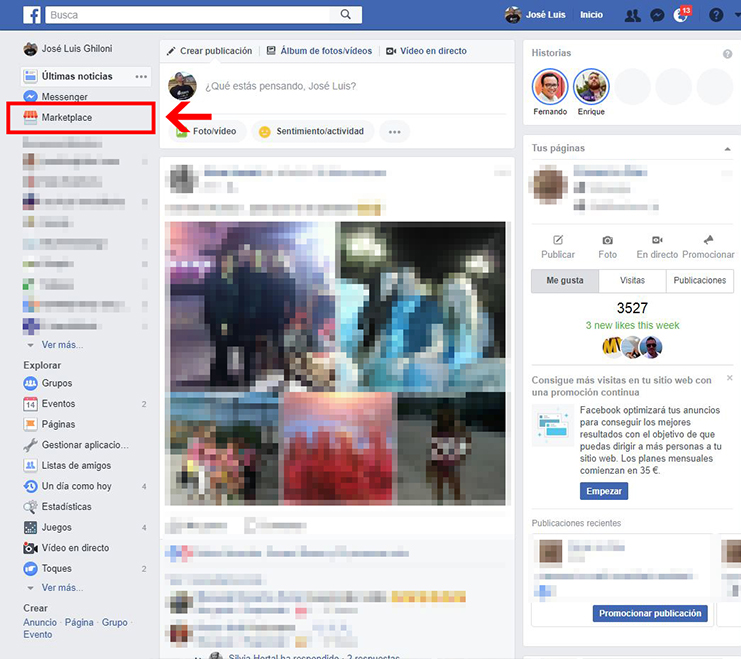Viewport: 741px width, 659px height.
Task: Open Enrique's story
Action: [x=591, y=87]
